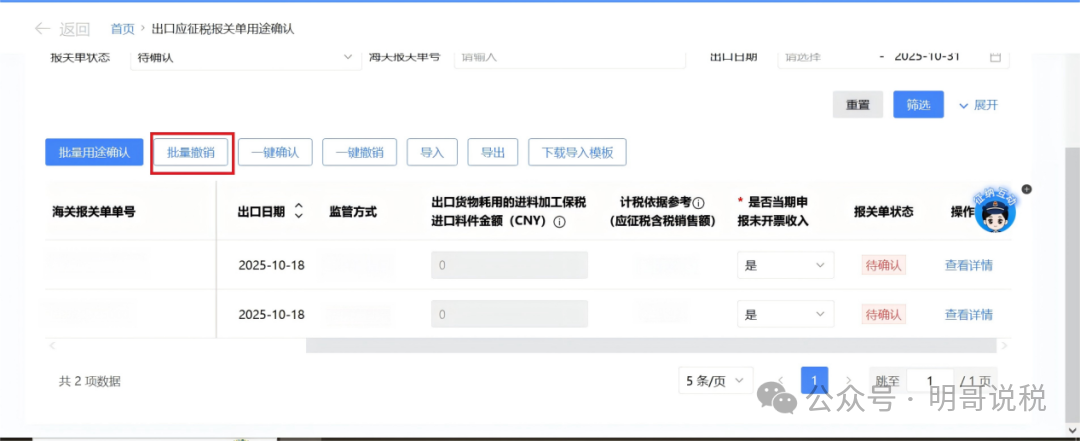Click the info icon beside 进口料件金额（CNY）
The height and width of the screenshot is (441, 1080).
560,222
